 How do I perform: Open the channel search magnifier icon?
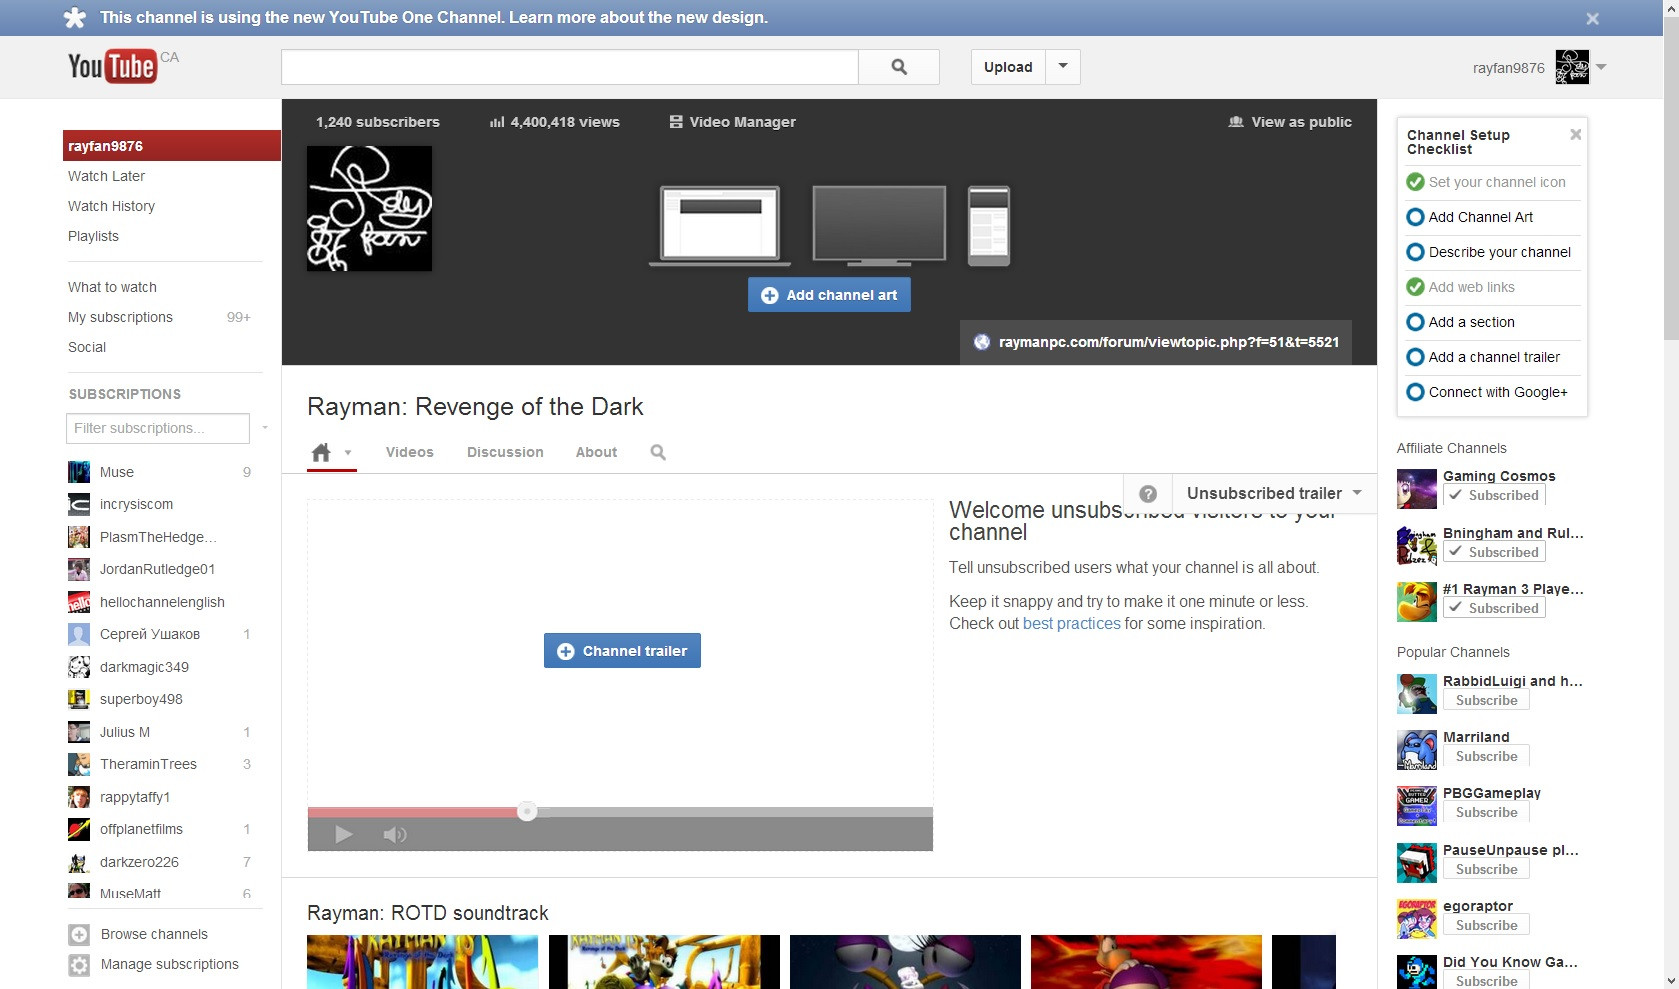[658, 452]
